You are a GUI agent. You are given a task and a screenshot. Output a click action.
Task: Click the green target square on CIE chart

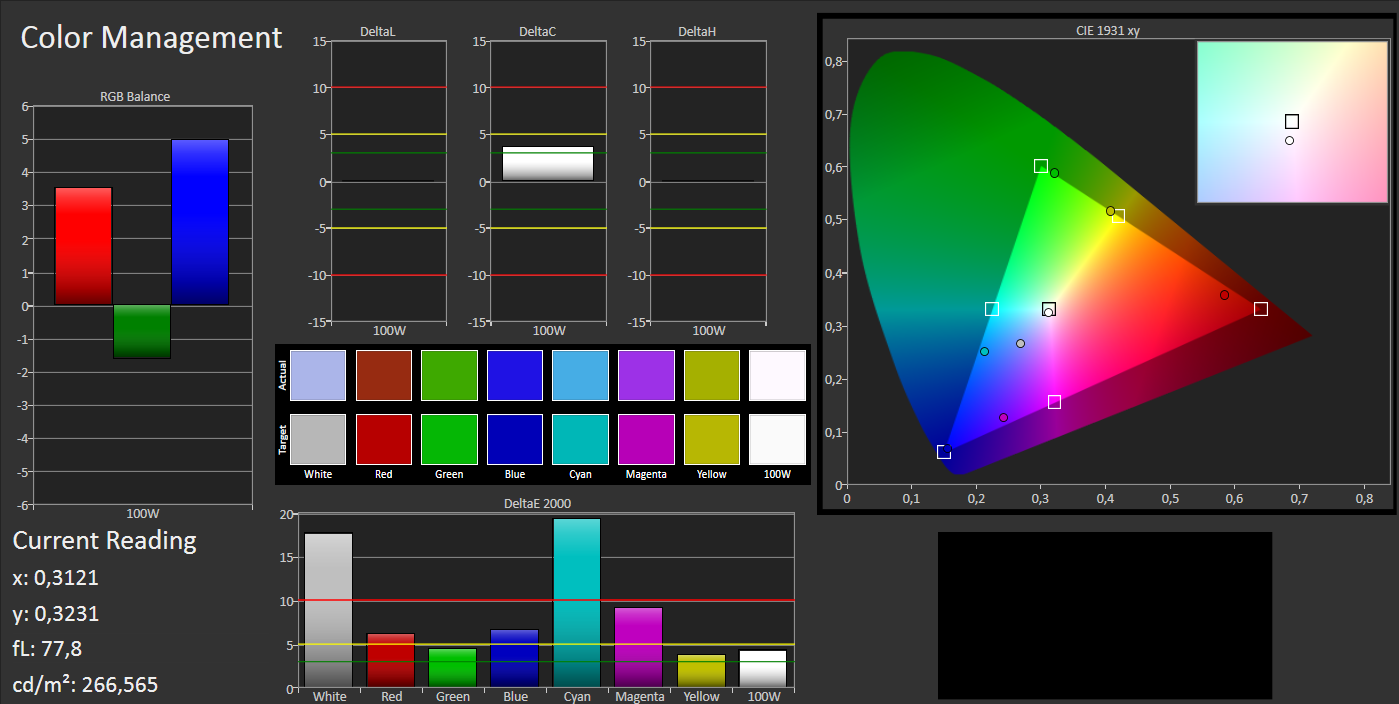pyautogui.click(x=1041, y=166)
